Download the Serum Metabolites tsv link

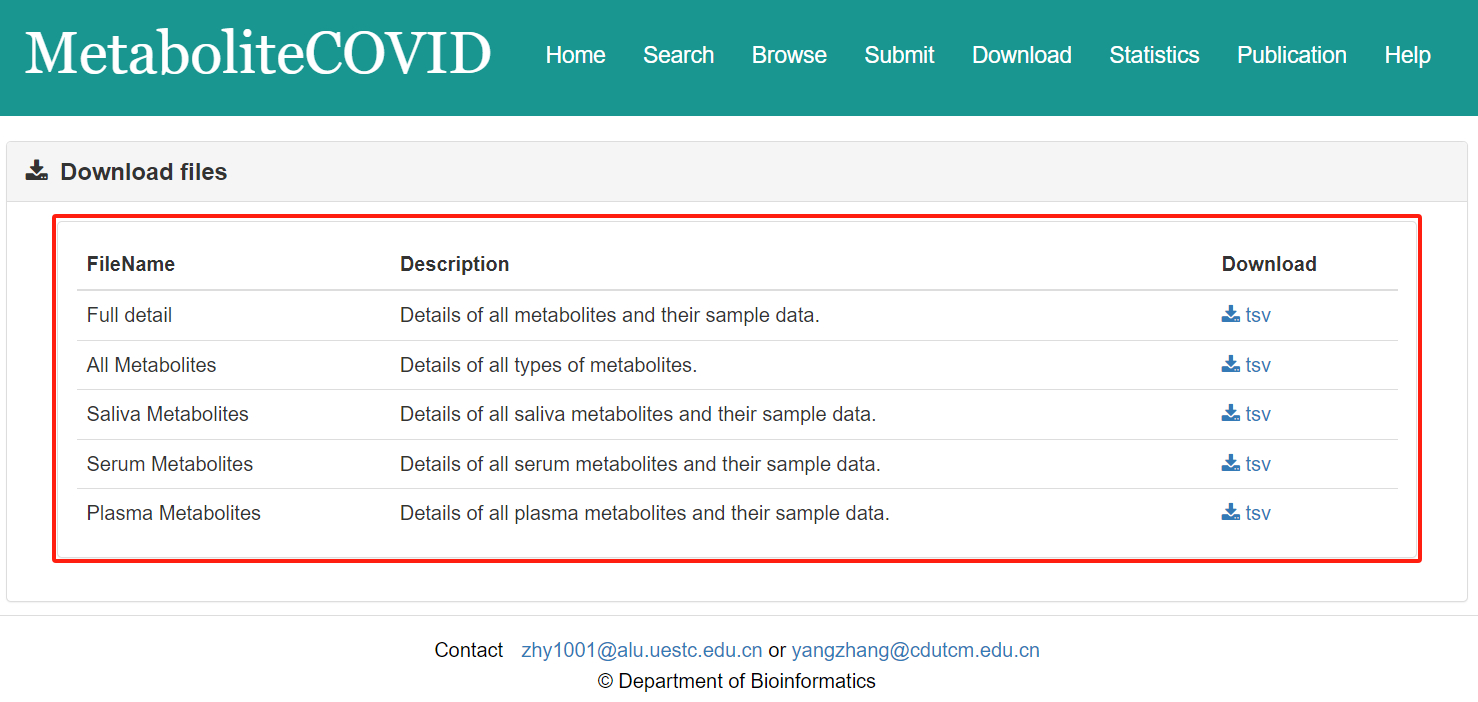pyautogui.click(x=1258, y=464)
